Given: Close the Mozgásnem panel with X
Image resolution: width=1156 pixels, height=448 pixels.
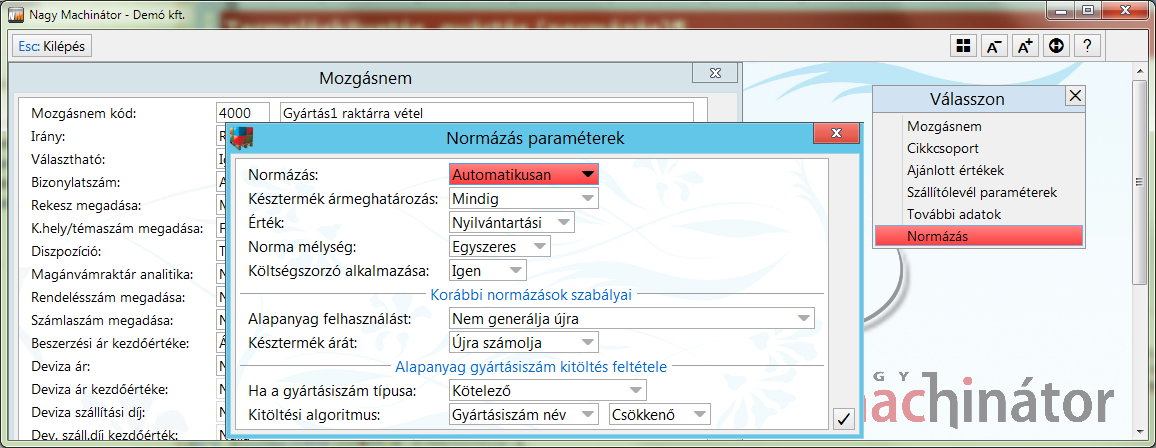Looking at the screenshot, I should [714, 72].
